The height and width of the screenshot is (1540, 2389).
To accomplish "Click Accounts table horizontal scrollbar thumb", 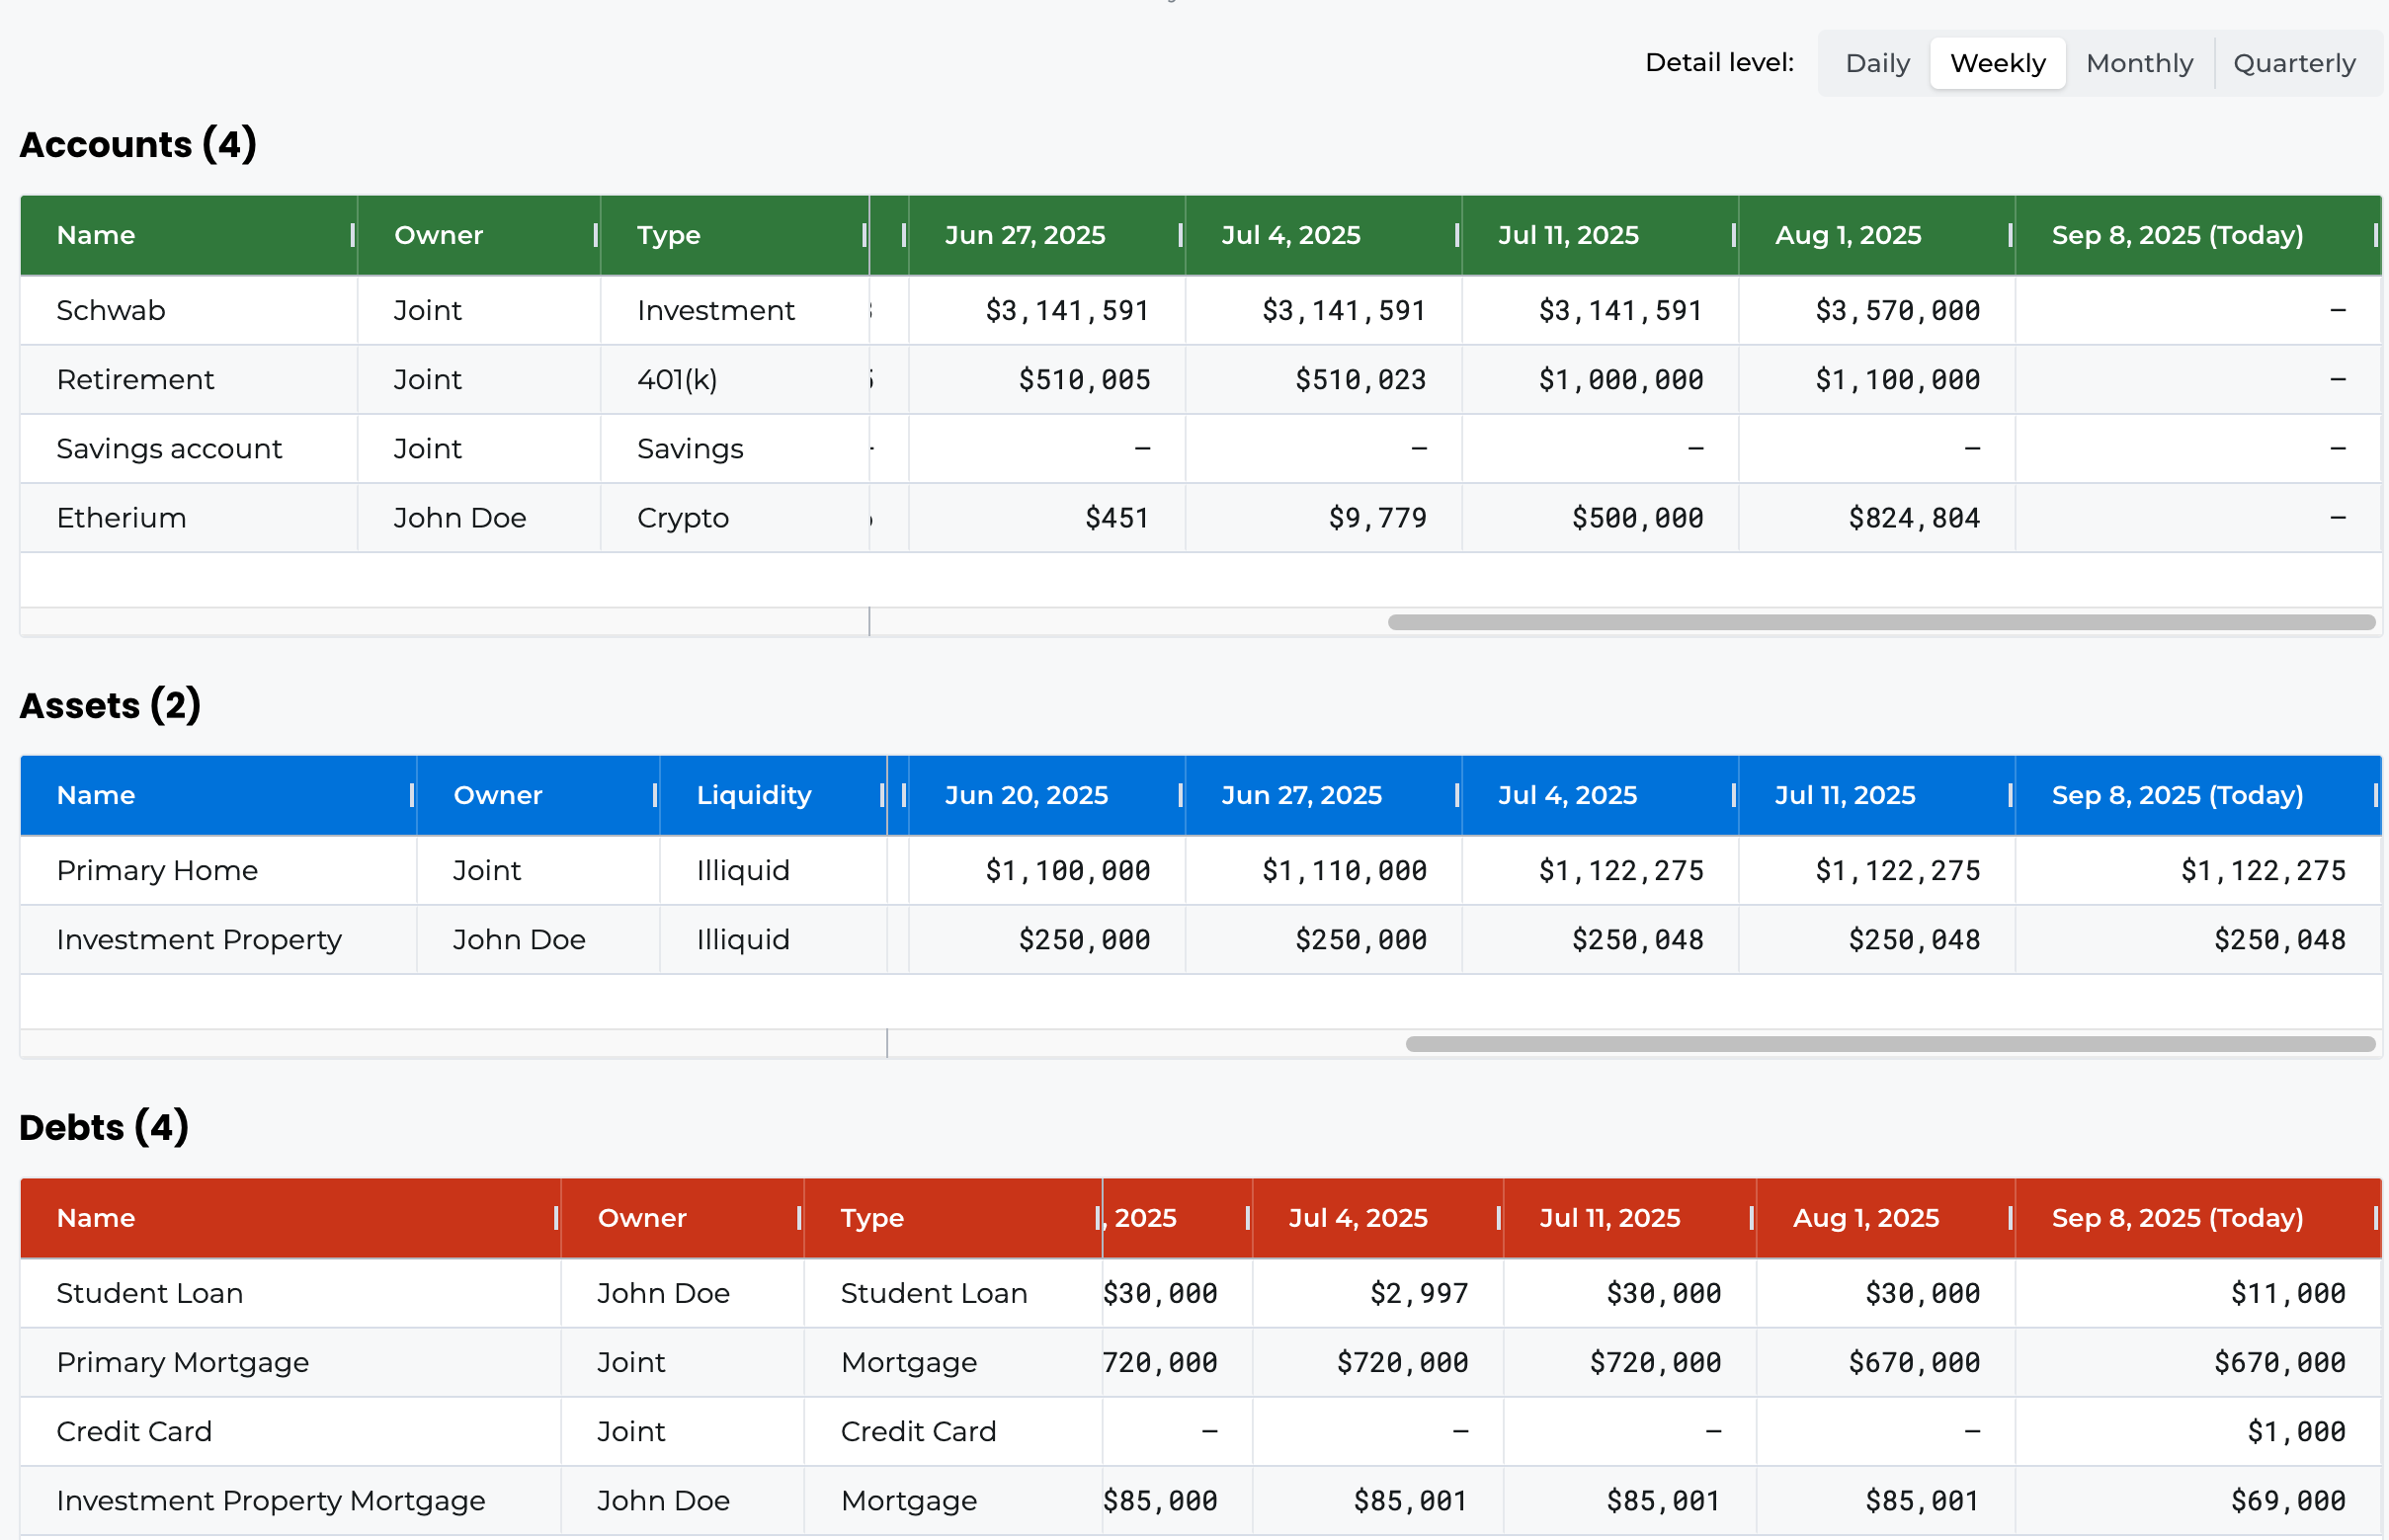I will (1880, 622).
